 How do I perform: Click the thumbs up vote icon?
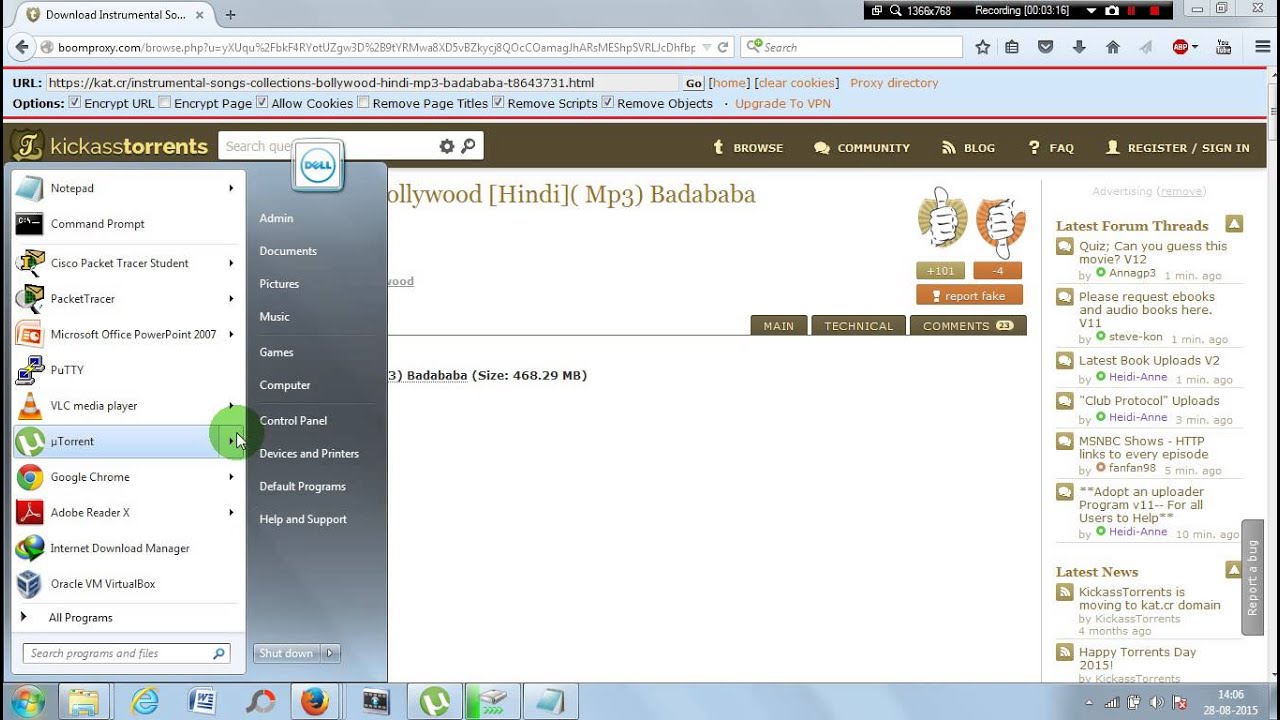pos(943,217)
